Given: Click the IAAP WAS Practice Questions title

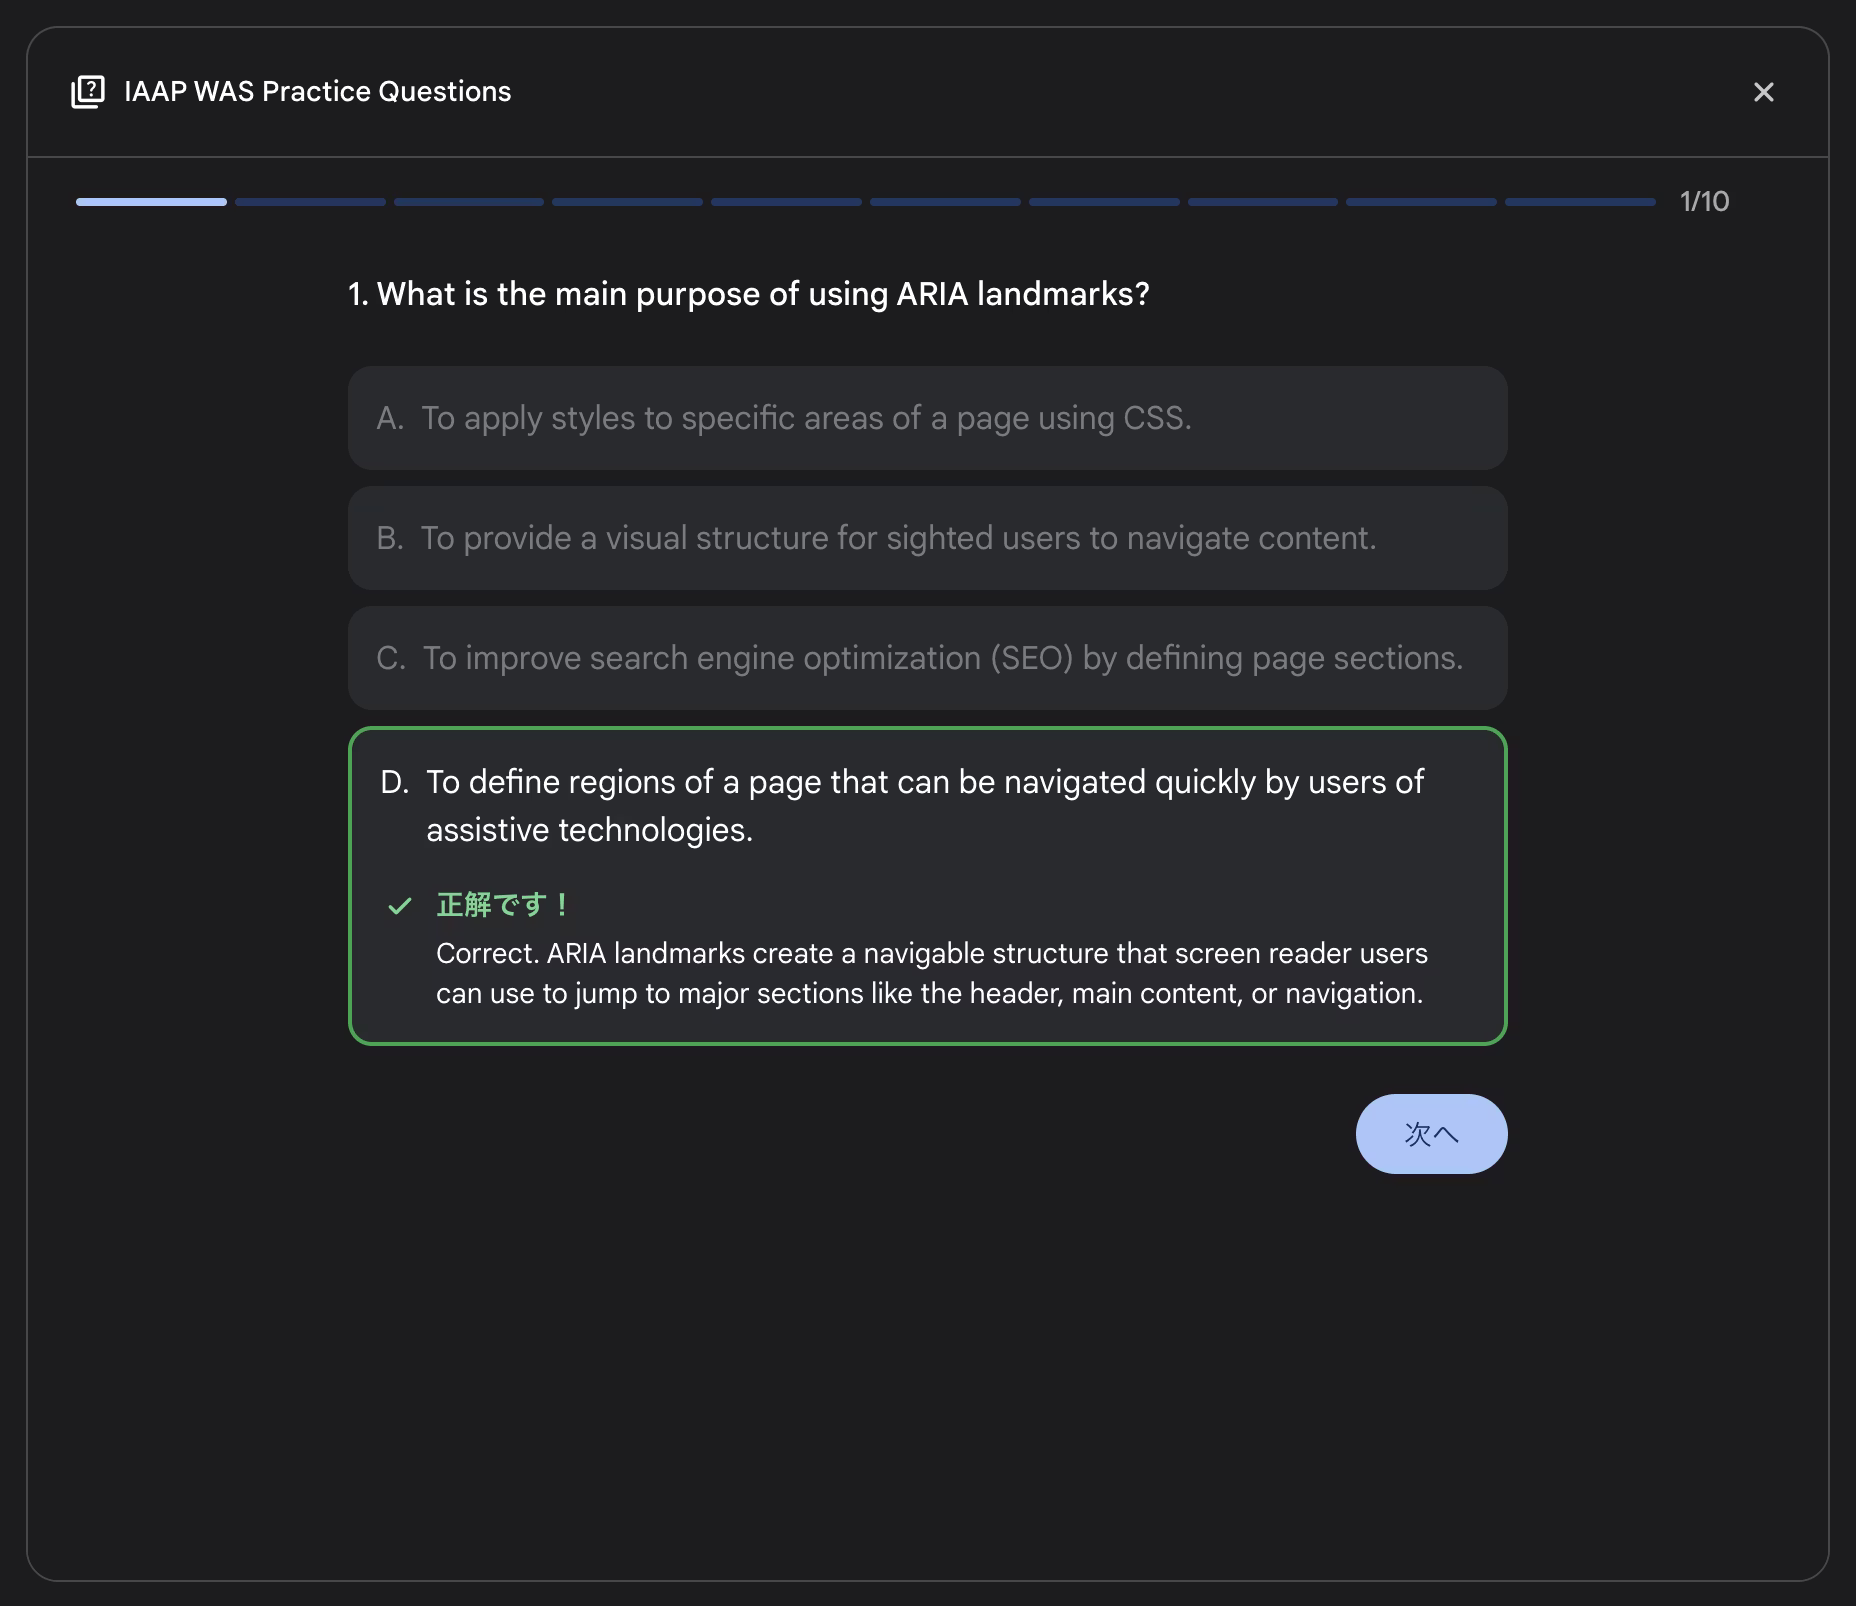Looking at the screenshot, I should (317, 92).
